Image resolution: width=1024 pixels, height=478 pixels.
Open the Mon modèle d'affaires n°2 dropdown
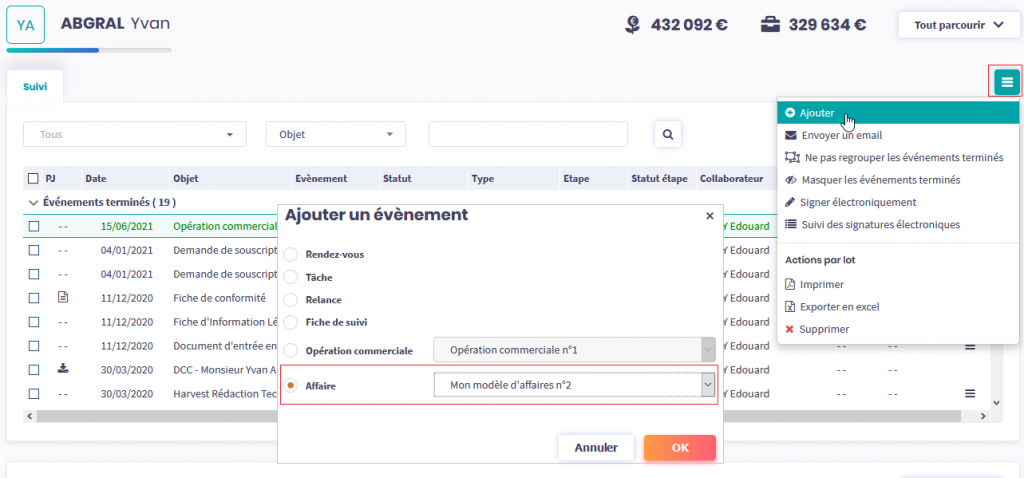574,384
